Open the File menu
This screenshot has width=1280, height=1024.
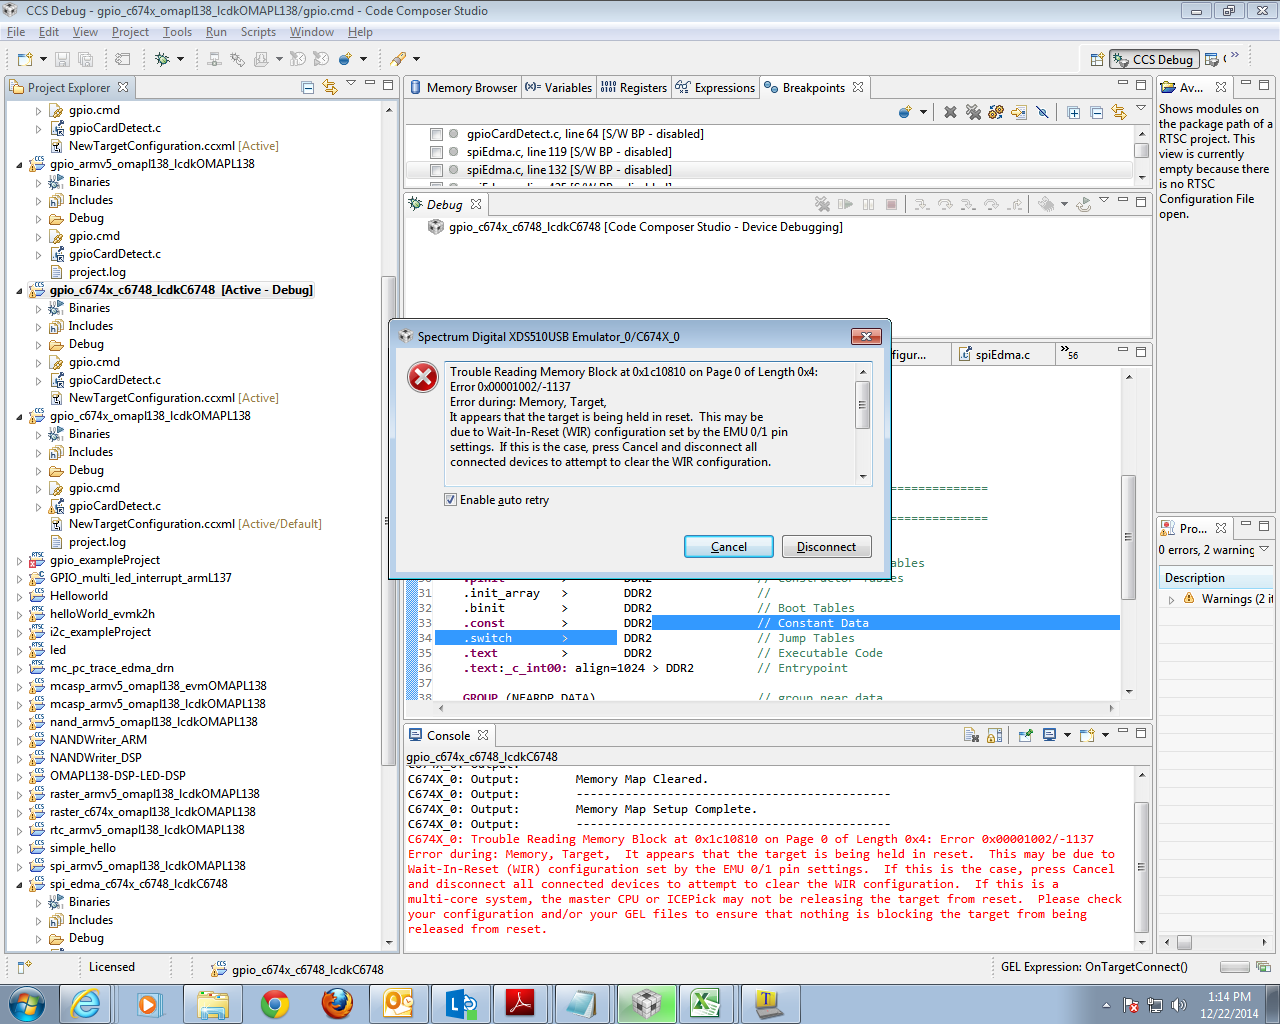(16, 32)
